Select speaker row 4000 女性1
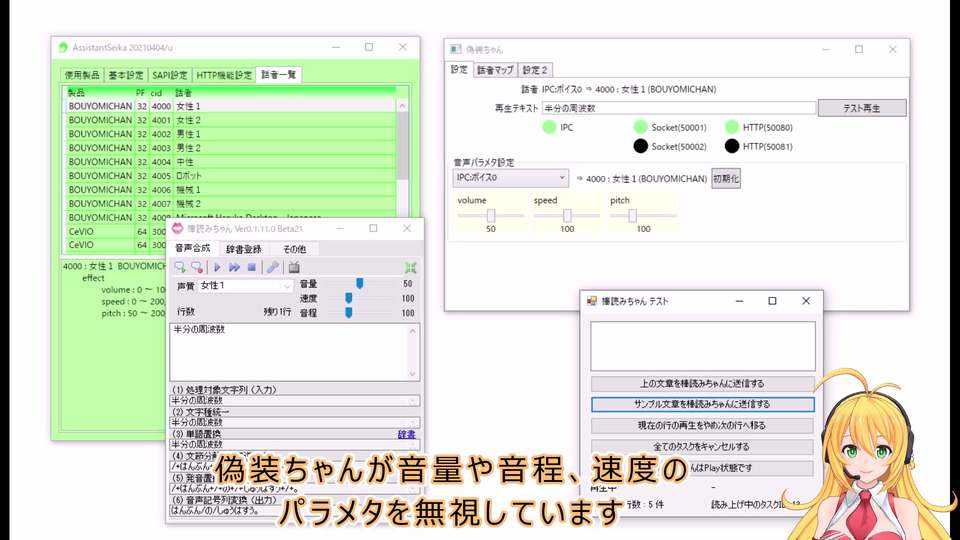 coord(231,106)
